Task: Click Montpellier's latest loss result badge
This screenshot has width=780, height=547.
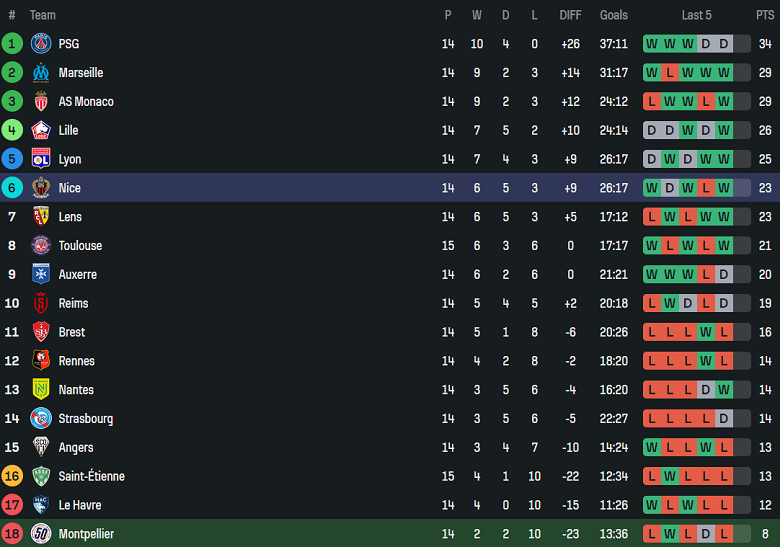Action: tap(724, 534)
